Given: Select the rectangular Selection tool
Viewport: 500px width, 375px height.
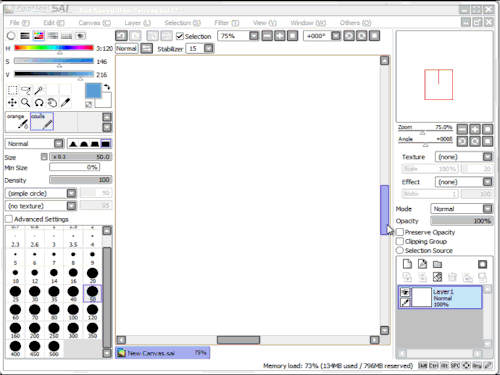Looking at the screenshot, I should [x=12, y=90].
